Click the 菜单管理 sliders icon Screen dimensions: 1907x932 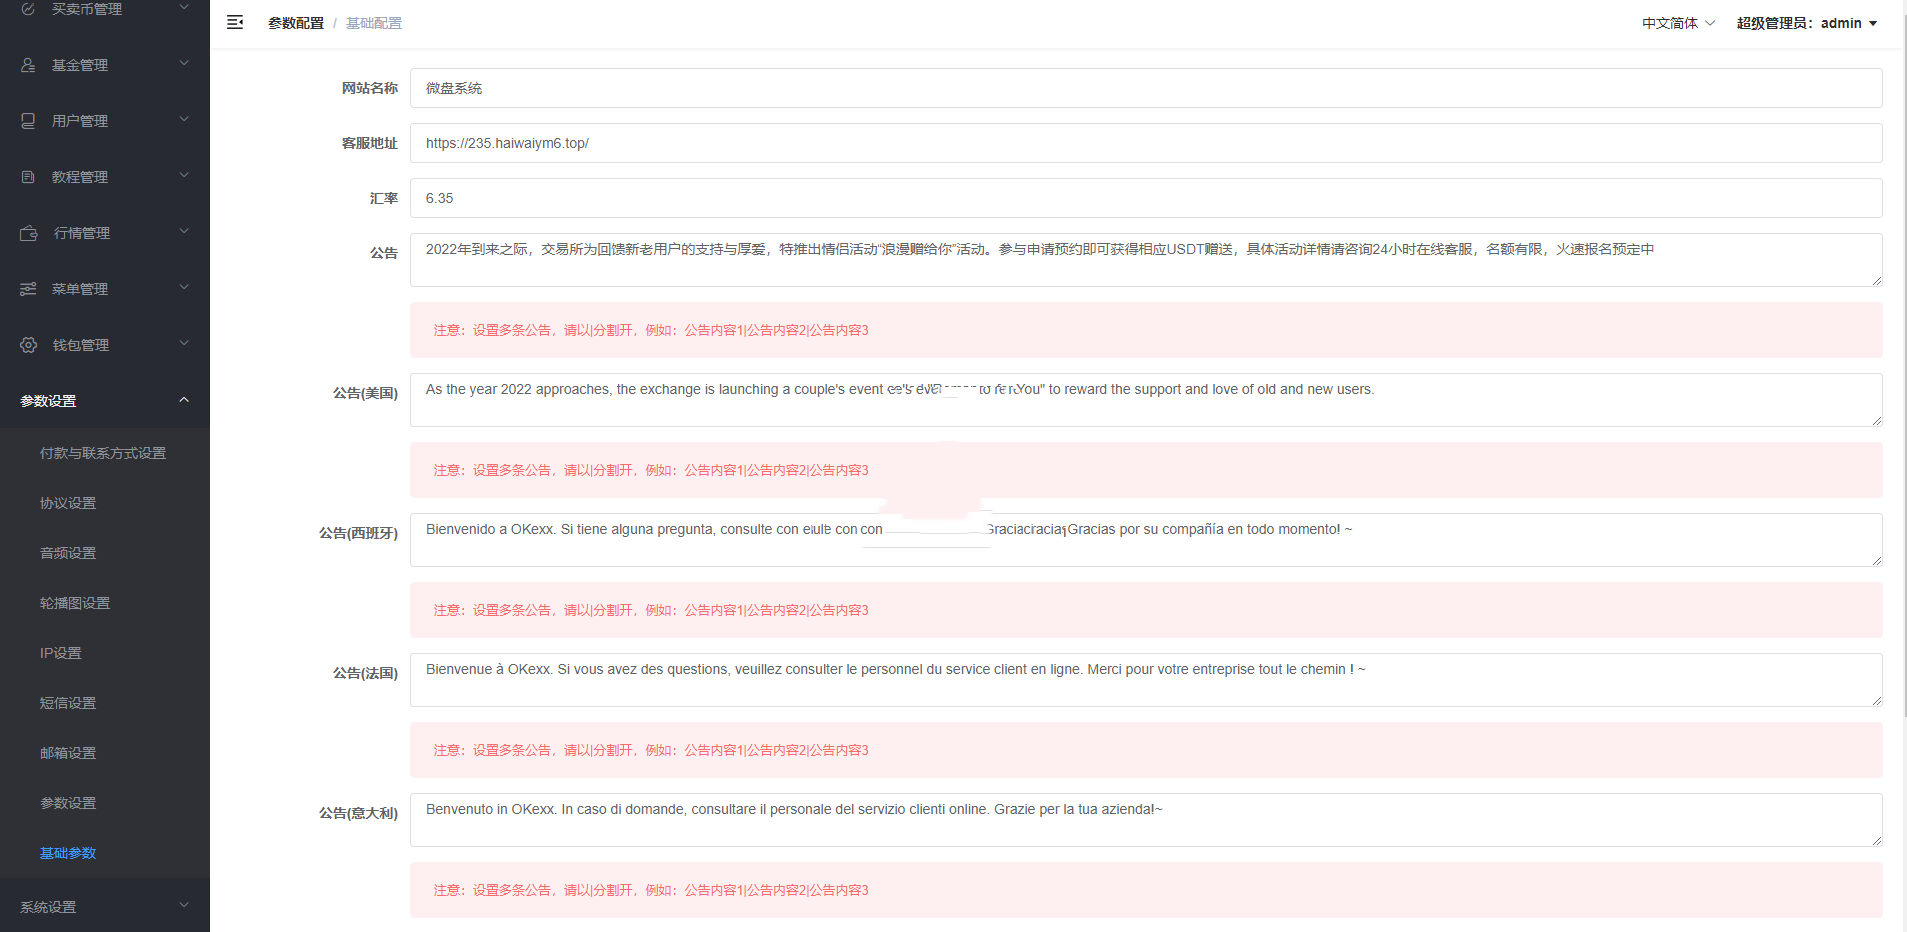[x=28, y=289]
